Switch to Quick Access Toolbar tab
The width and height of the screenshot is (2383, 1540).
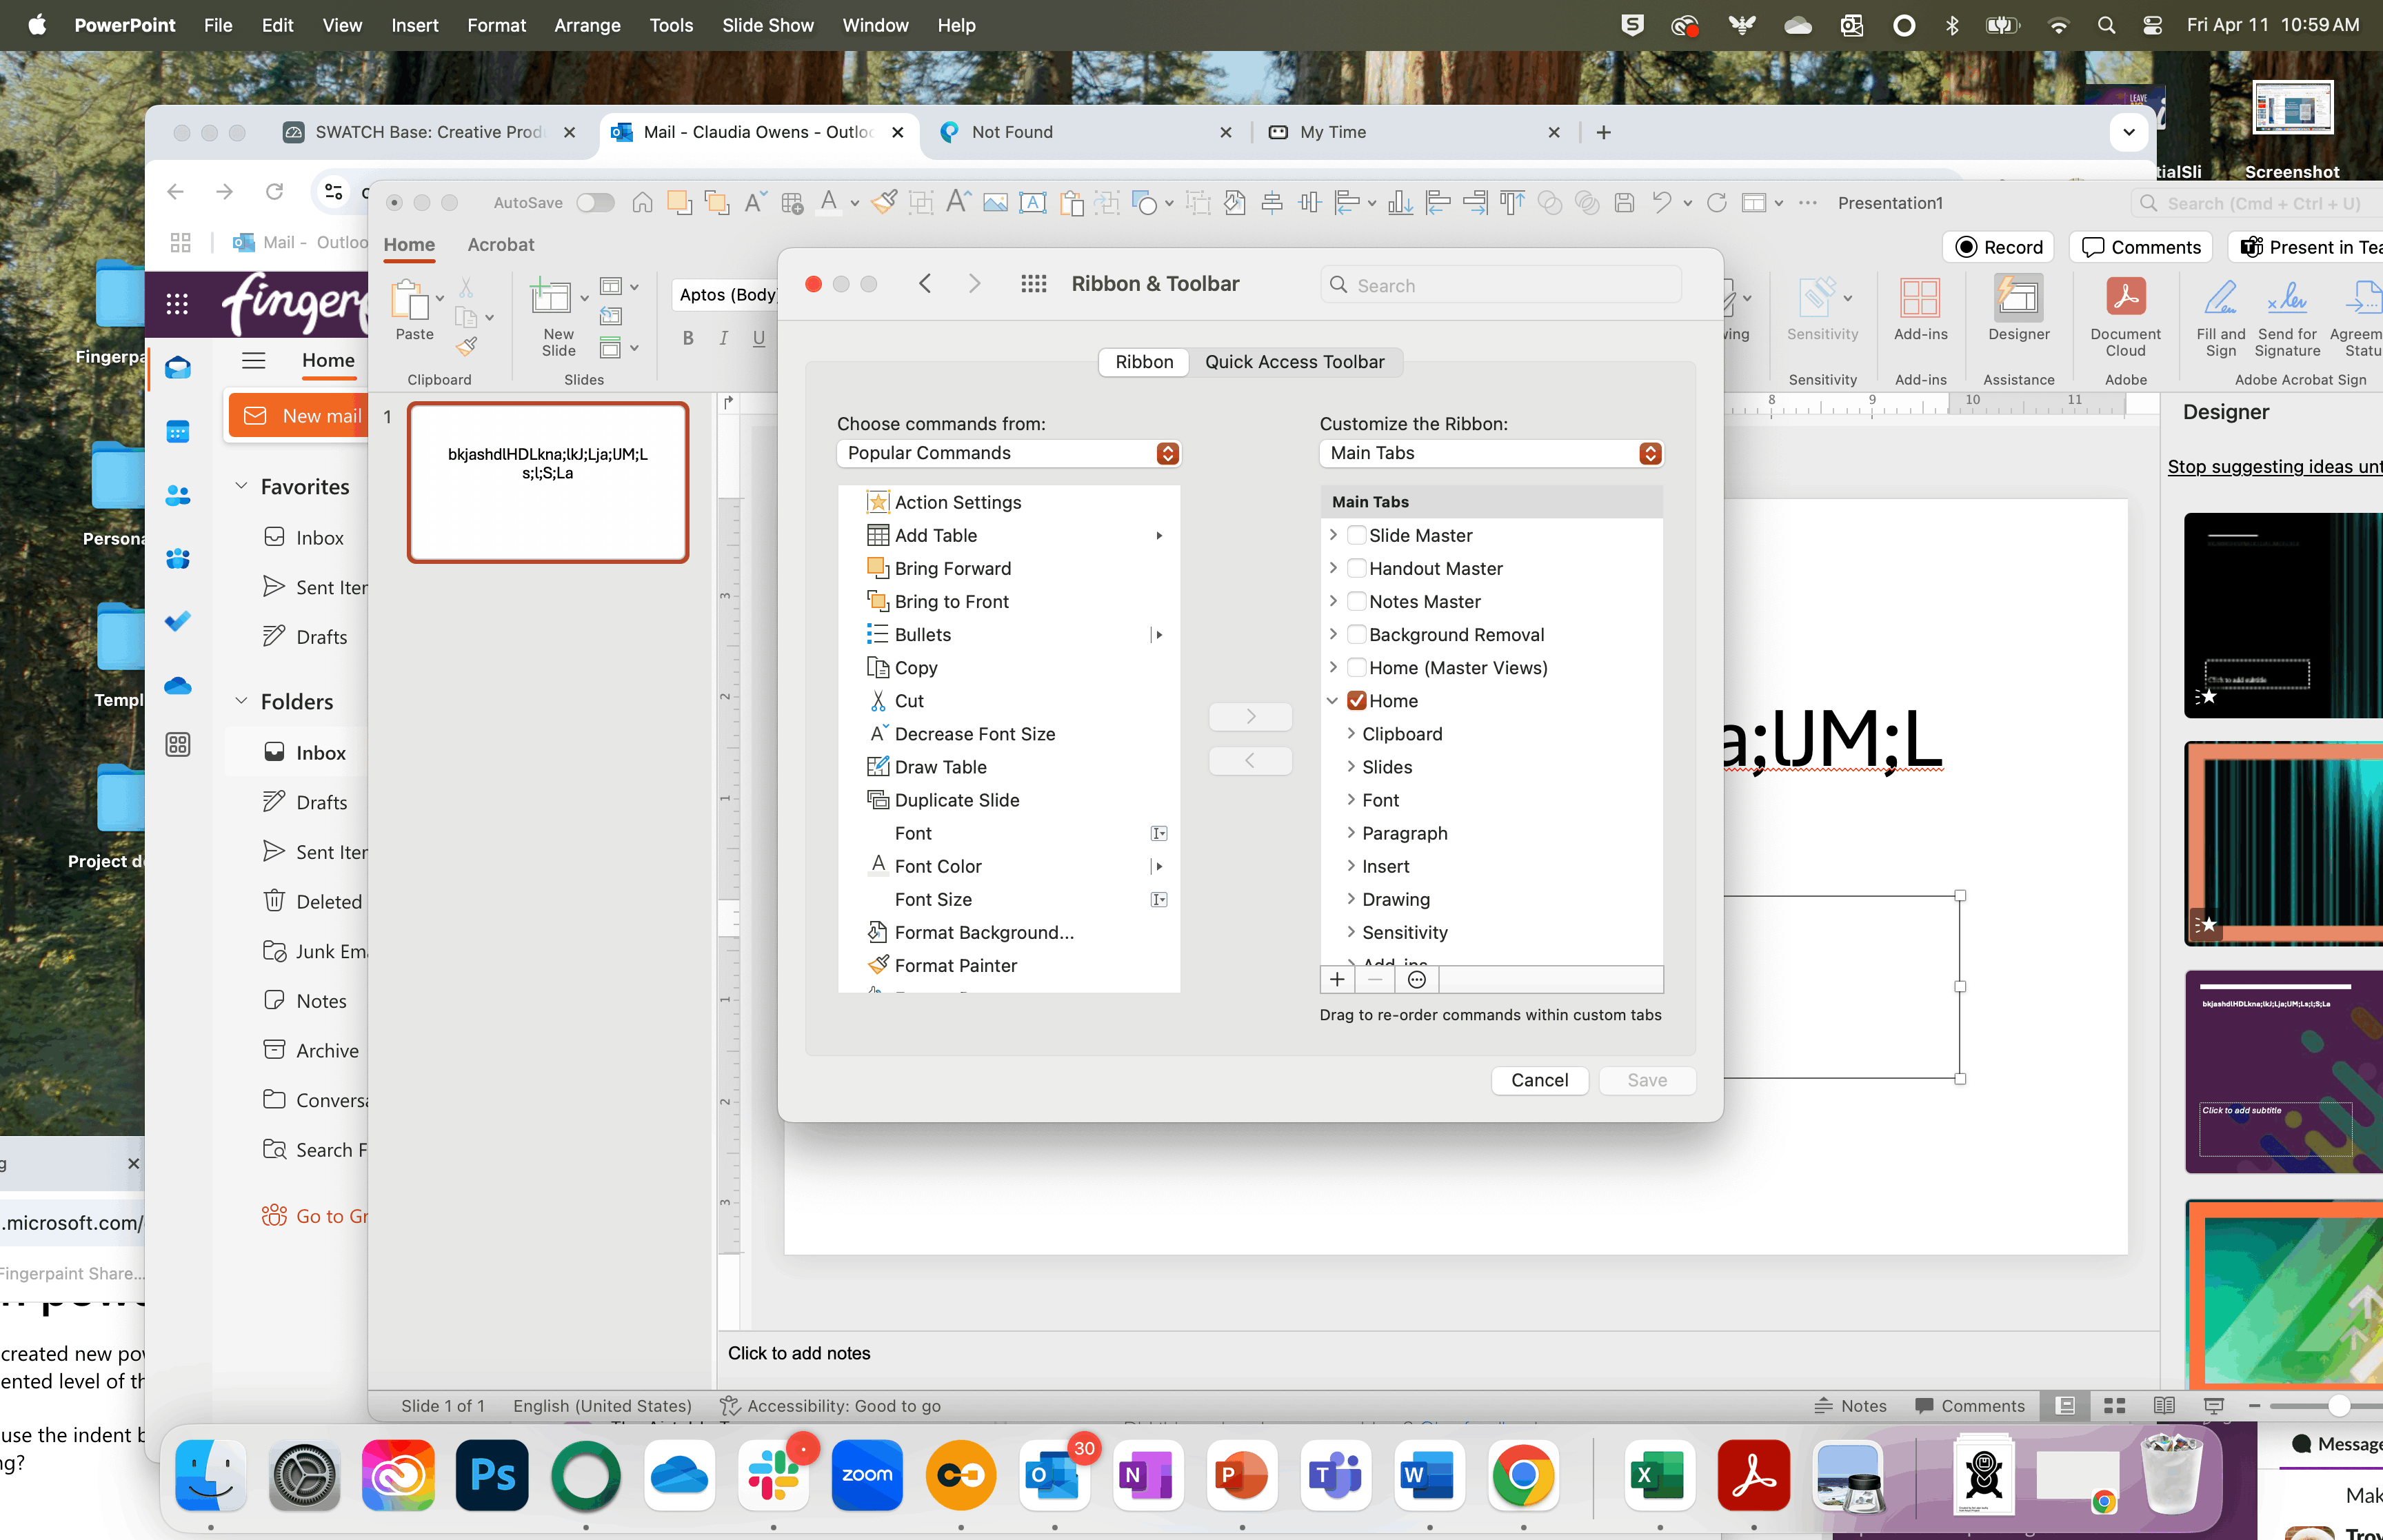1294,362
